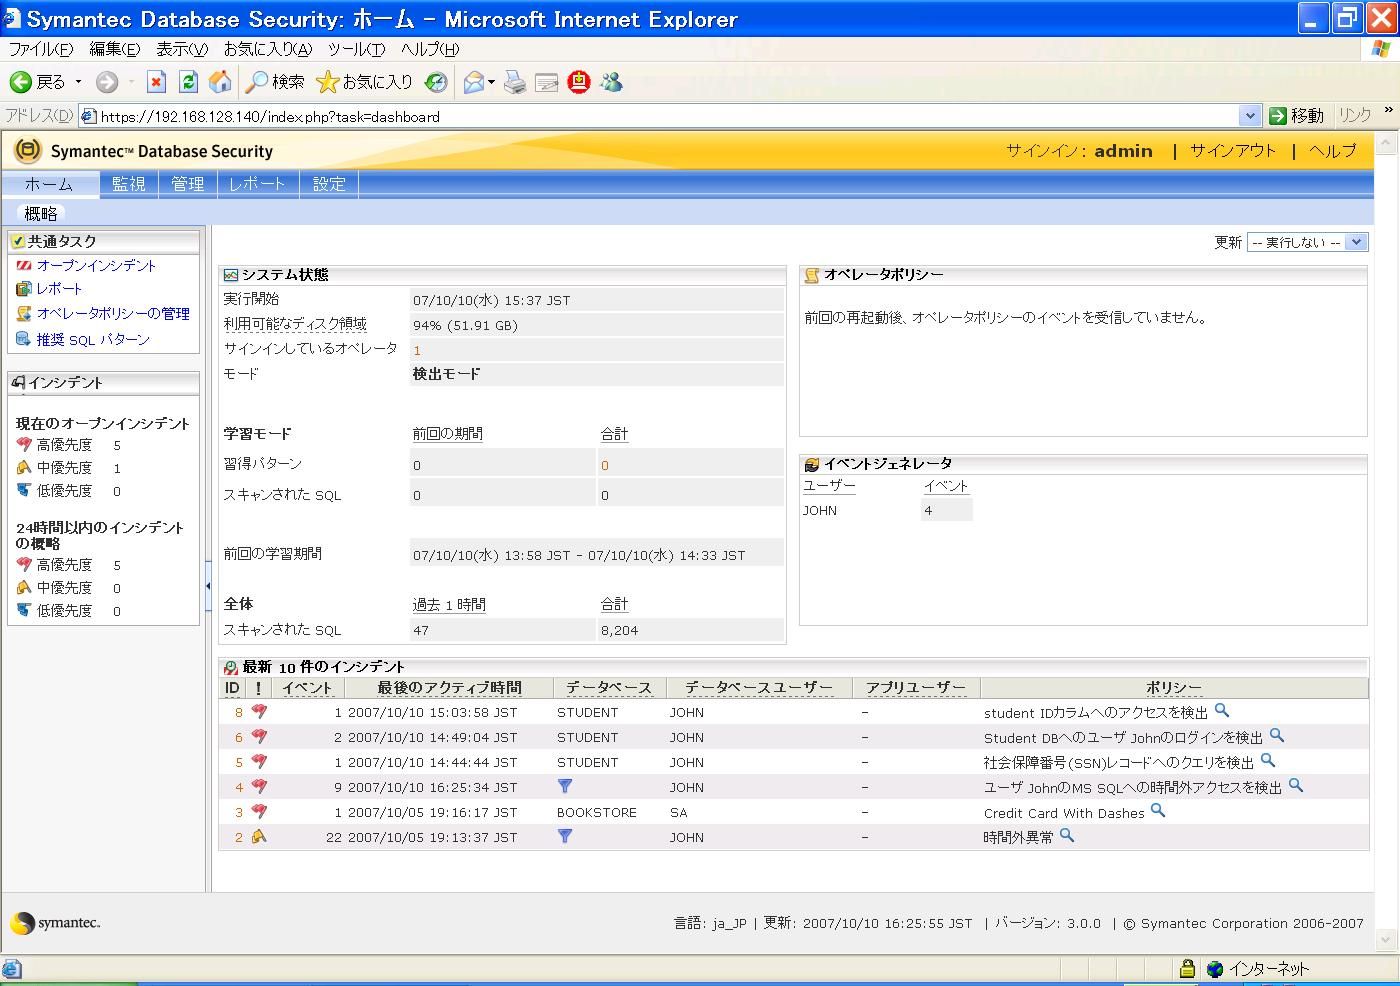Click the Refresh page icon
The image size is (1400, 986).
[188, 82]
